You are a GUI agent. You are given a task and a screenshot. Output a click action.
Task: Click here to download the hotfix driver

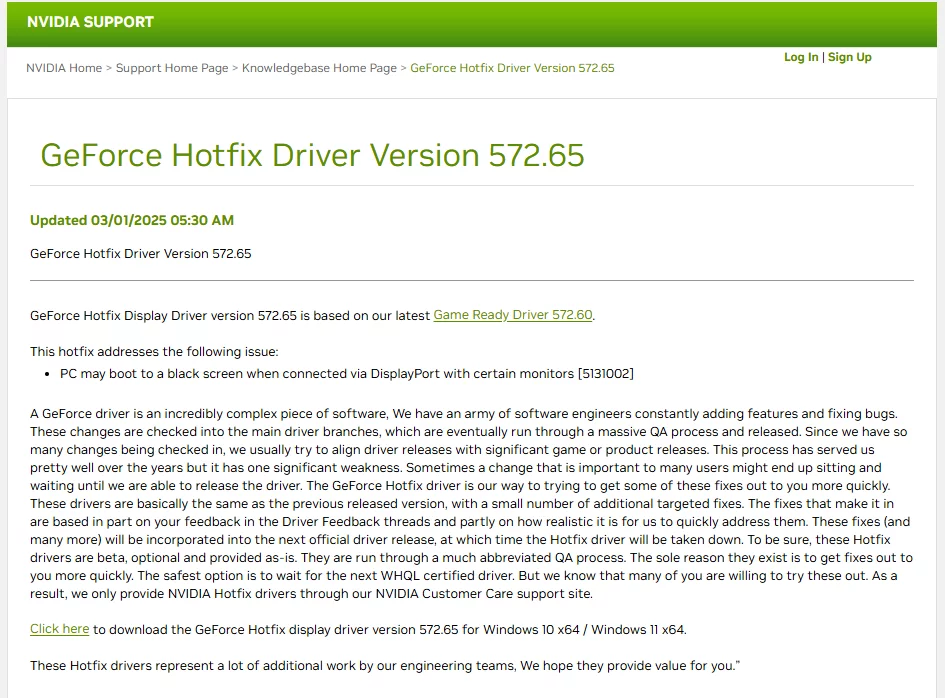coord(60,629)
